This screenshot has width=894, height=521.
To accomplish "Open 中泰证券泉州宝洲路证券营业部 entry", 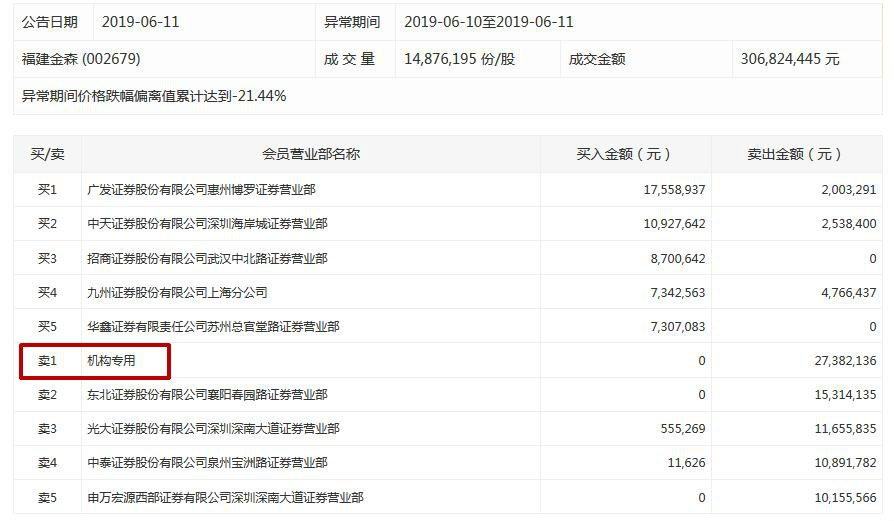I will click(x=207, y=463).
